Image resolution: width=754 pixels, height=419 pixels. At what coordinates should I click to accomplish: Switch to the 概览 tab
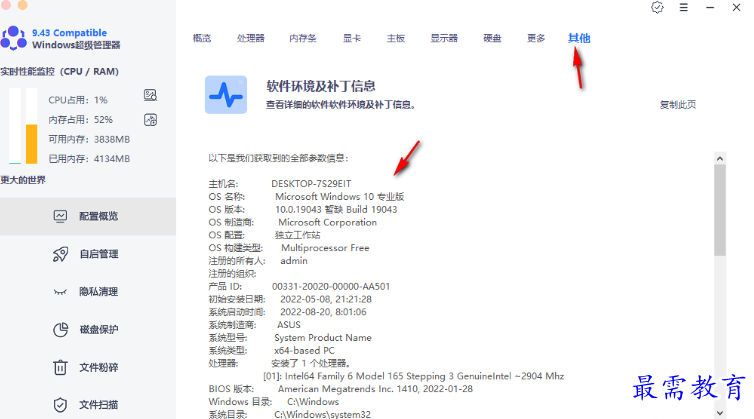tap(202, 38)
